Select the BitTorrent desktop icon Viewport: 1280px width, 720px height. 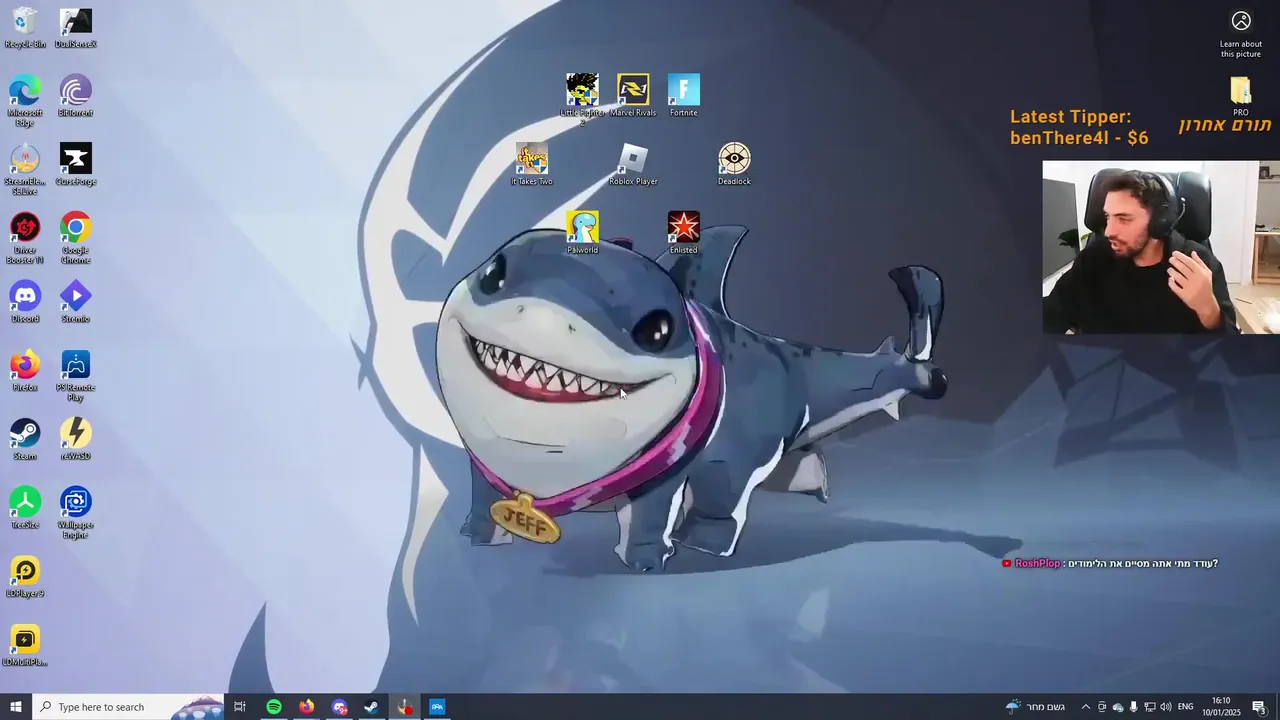76,97
